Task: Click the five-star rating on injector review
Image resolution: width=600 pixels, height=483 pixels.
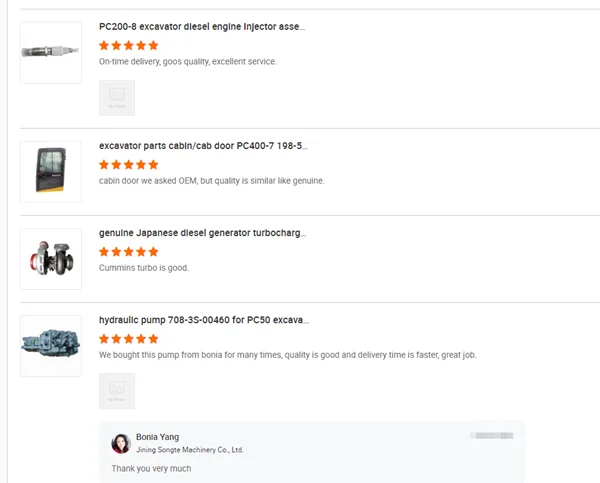Action: coord(129,46)
